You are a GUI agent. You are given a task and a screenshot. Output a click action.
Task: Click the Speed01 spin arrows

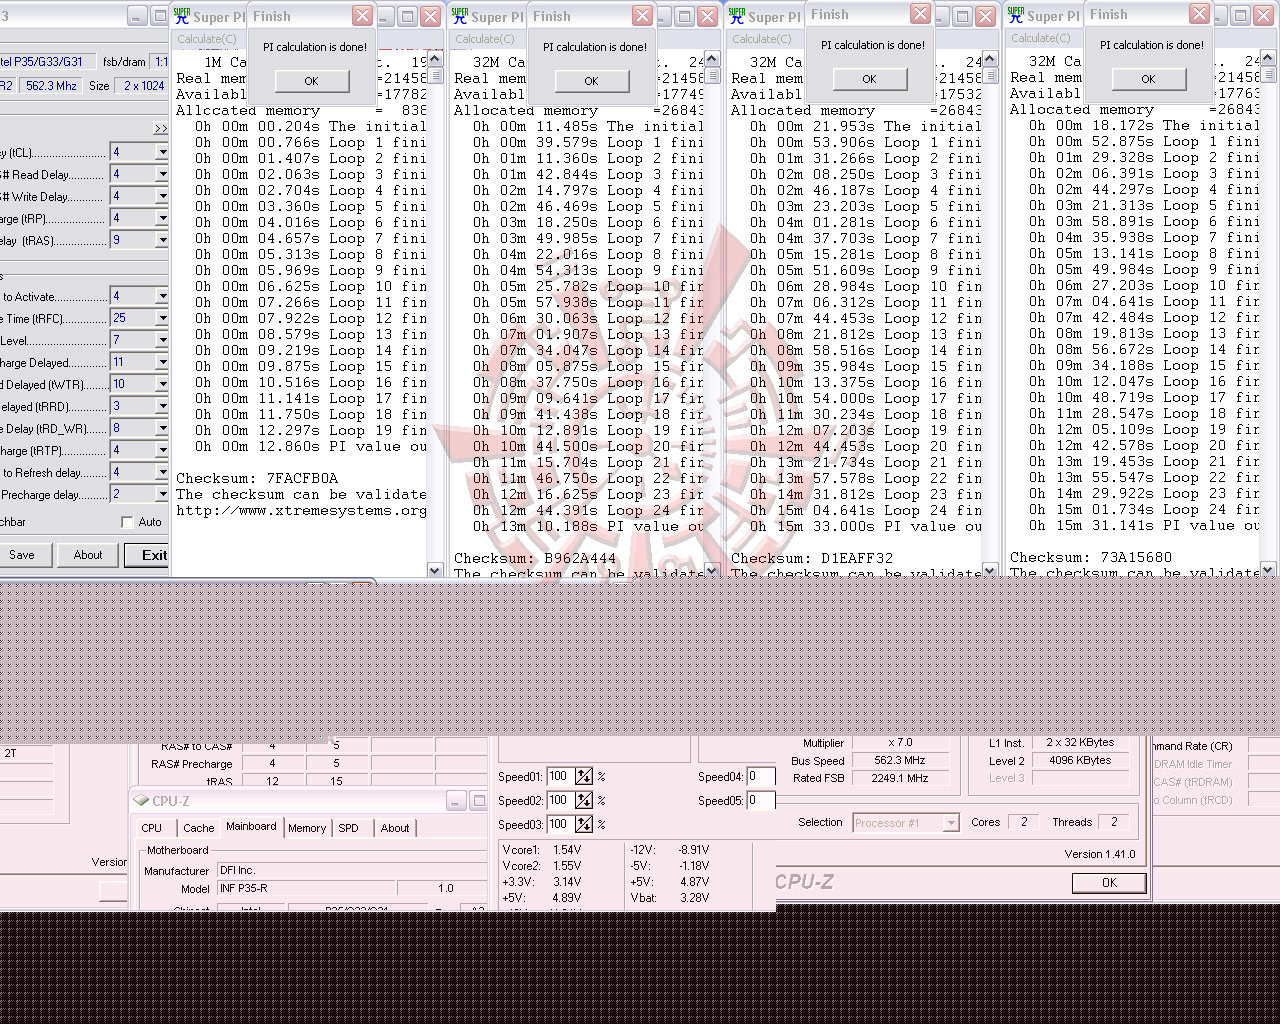[x=584, y=777]
